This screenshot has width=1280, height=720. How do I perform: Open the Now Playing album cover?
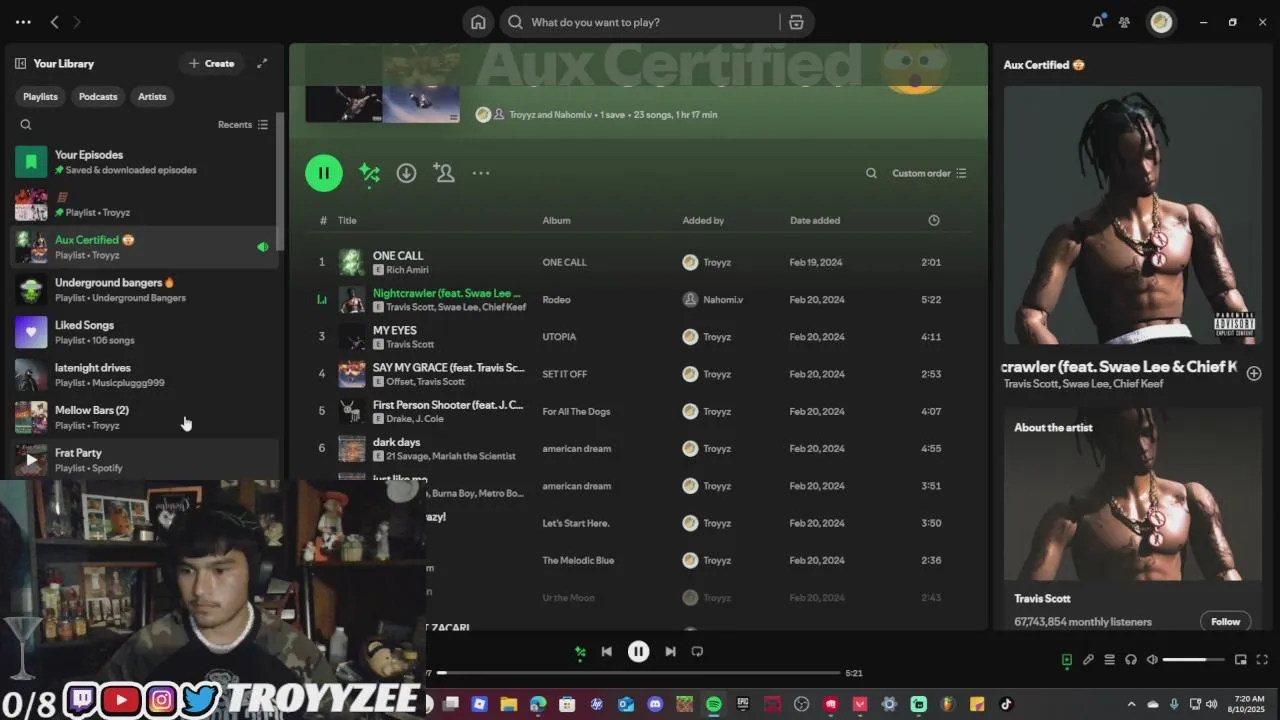click(x=1133, y=215)
